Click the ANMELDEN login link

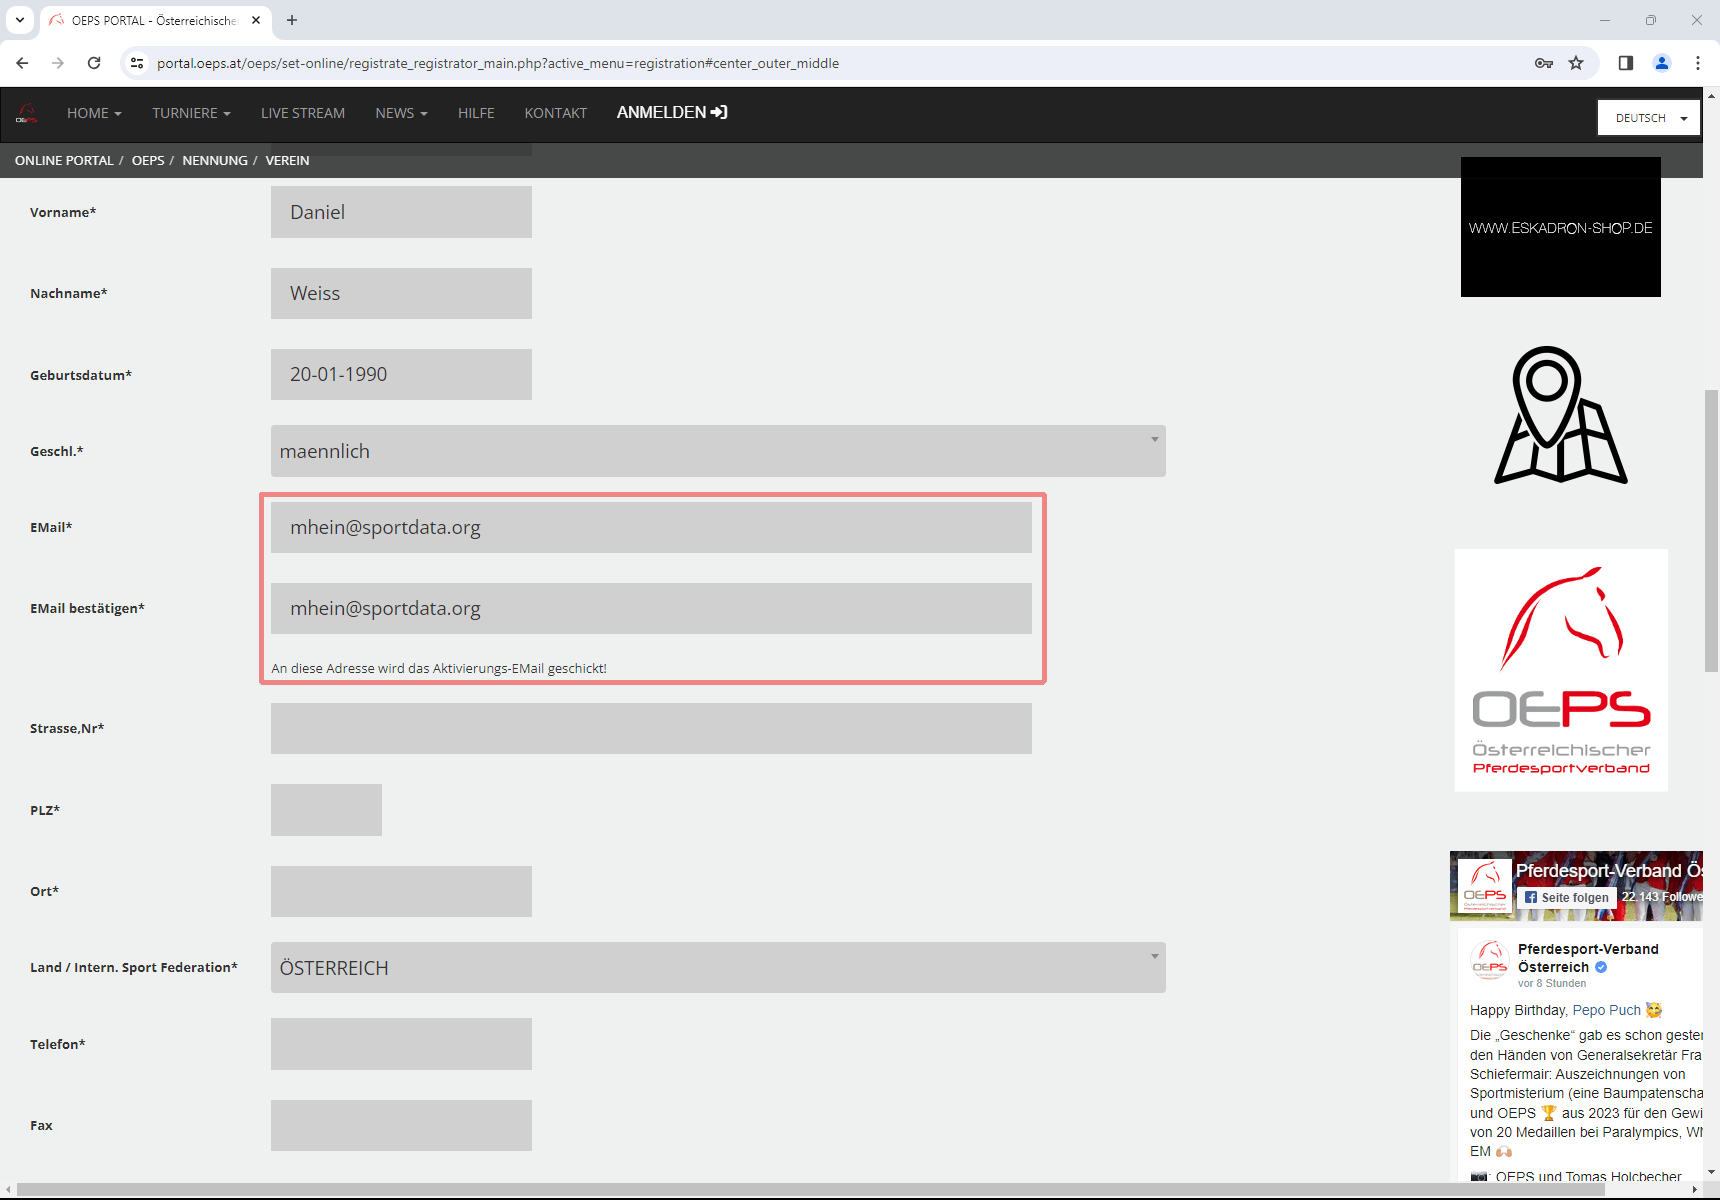point(671,113)
